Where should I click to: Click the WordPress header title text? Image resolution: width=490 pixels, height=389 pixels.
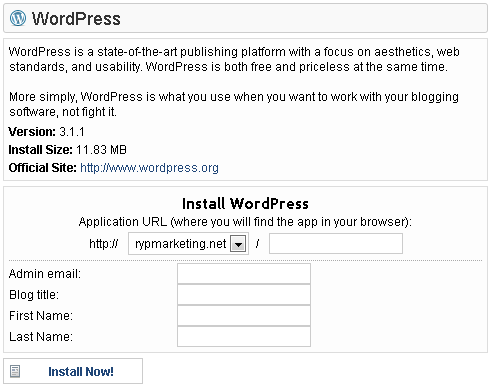[x=76, y=18]
